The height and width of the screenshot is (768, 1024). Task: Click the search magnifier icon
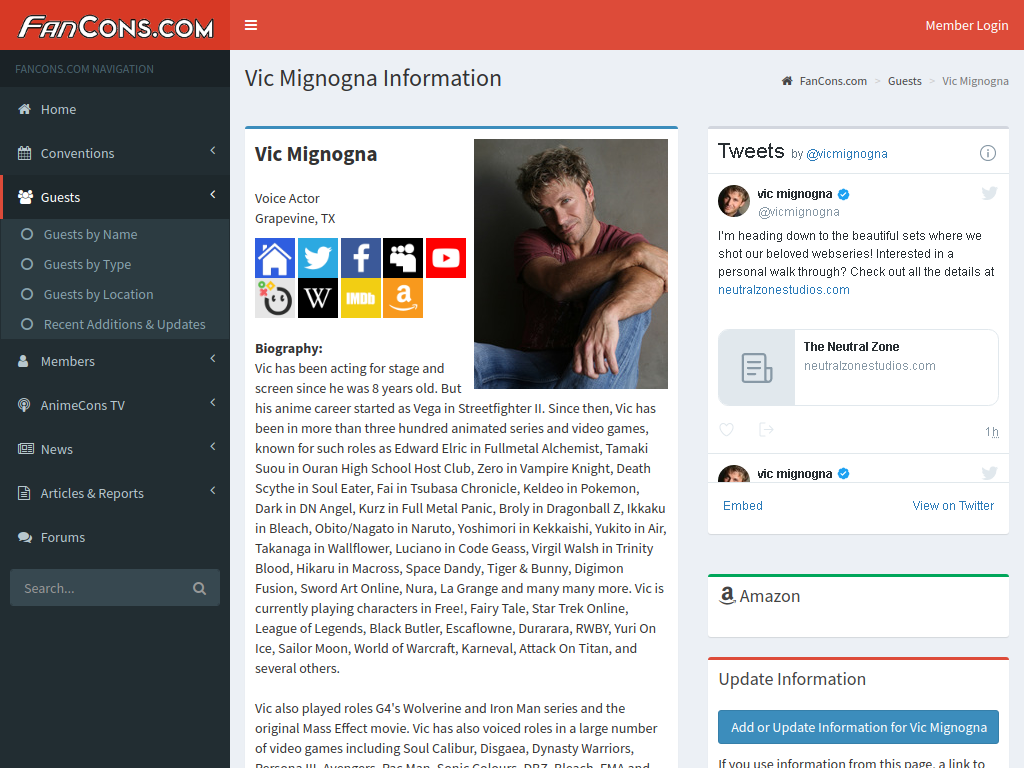coord(199,588)
